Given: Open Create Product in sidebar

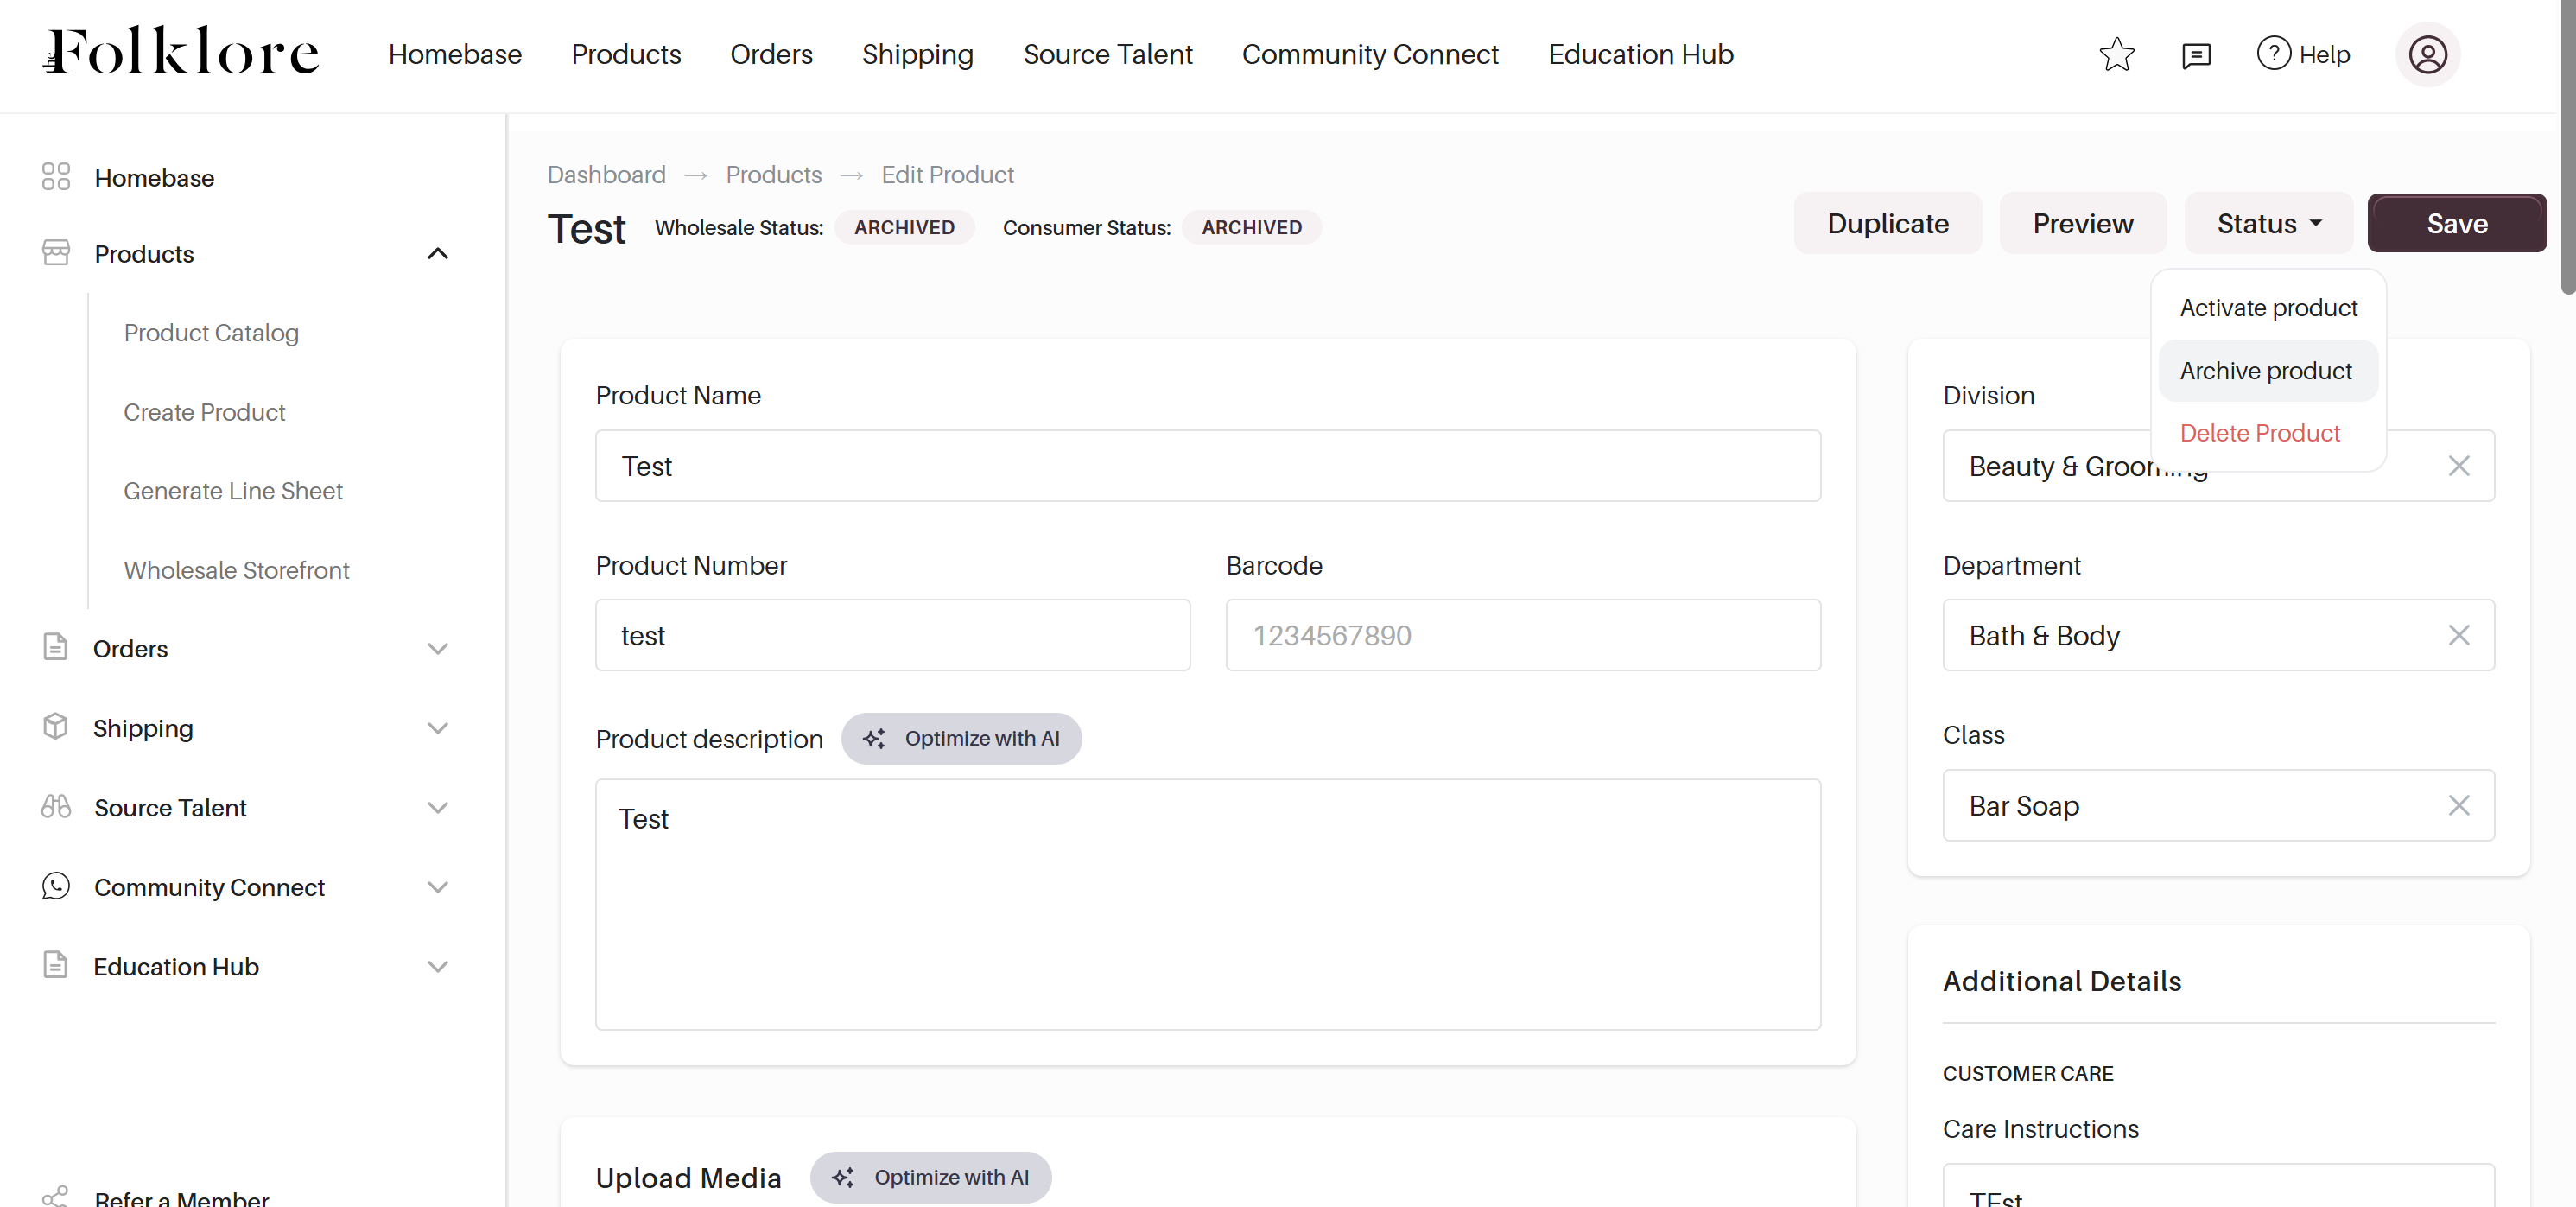Looking at the screenshot, I should click(x=204, y=412).
